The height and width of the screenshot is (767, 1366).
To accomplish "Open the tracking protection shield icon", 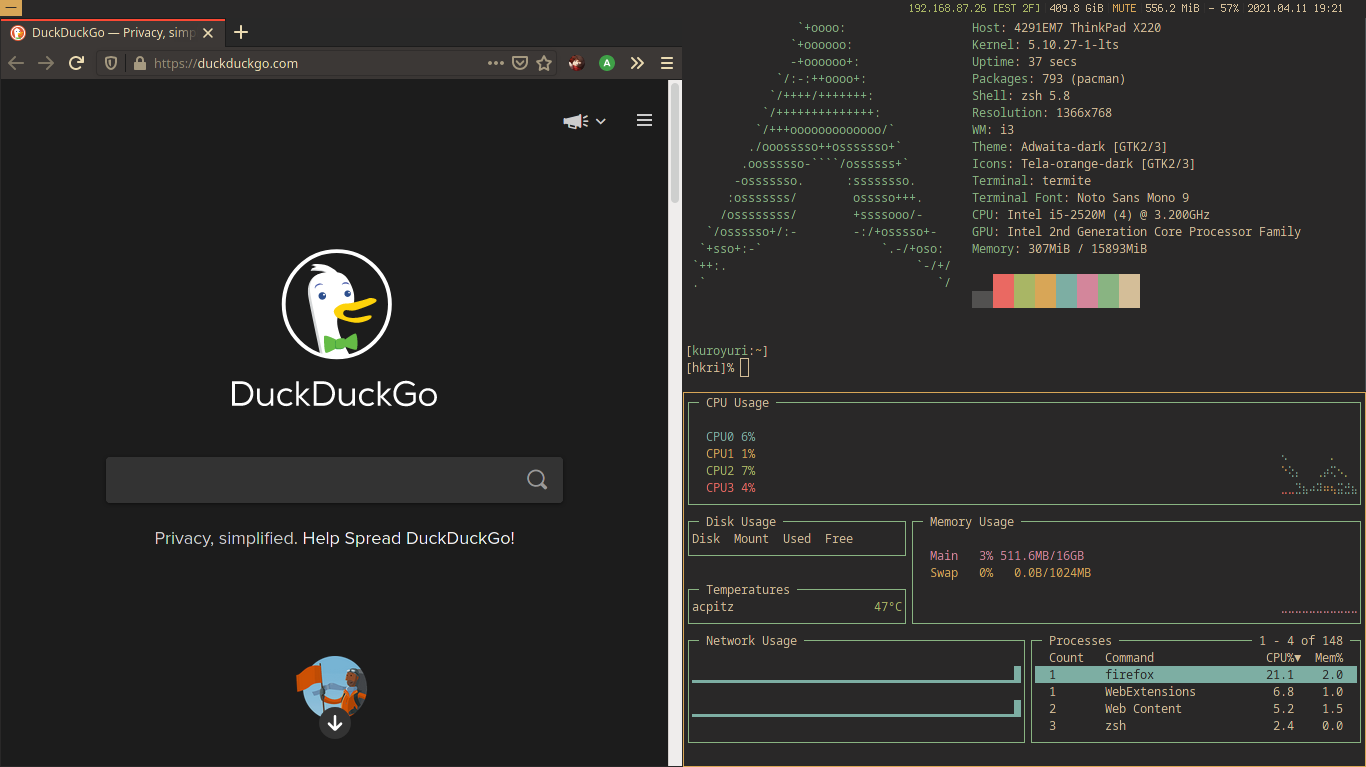I will 111,63.
